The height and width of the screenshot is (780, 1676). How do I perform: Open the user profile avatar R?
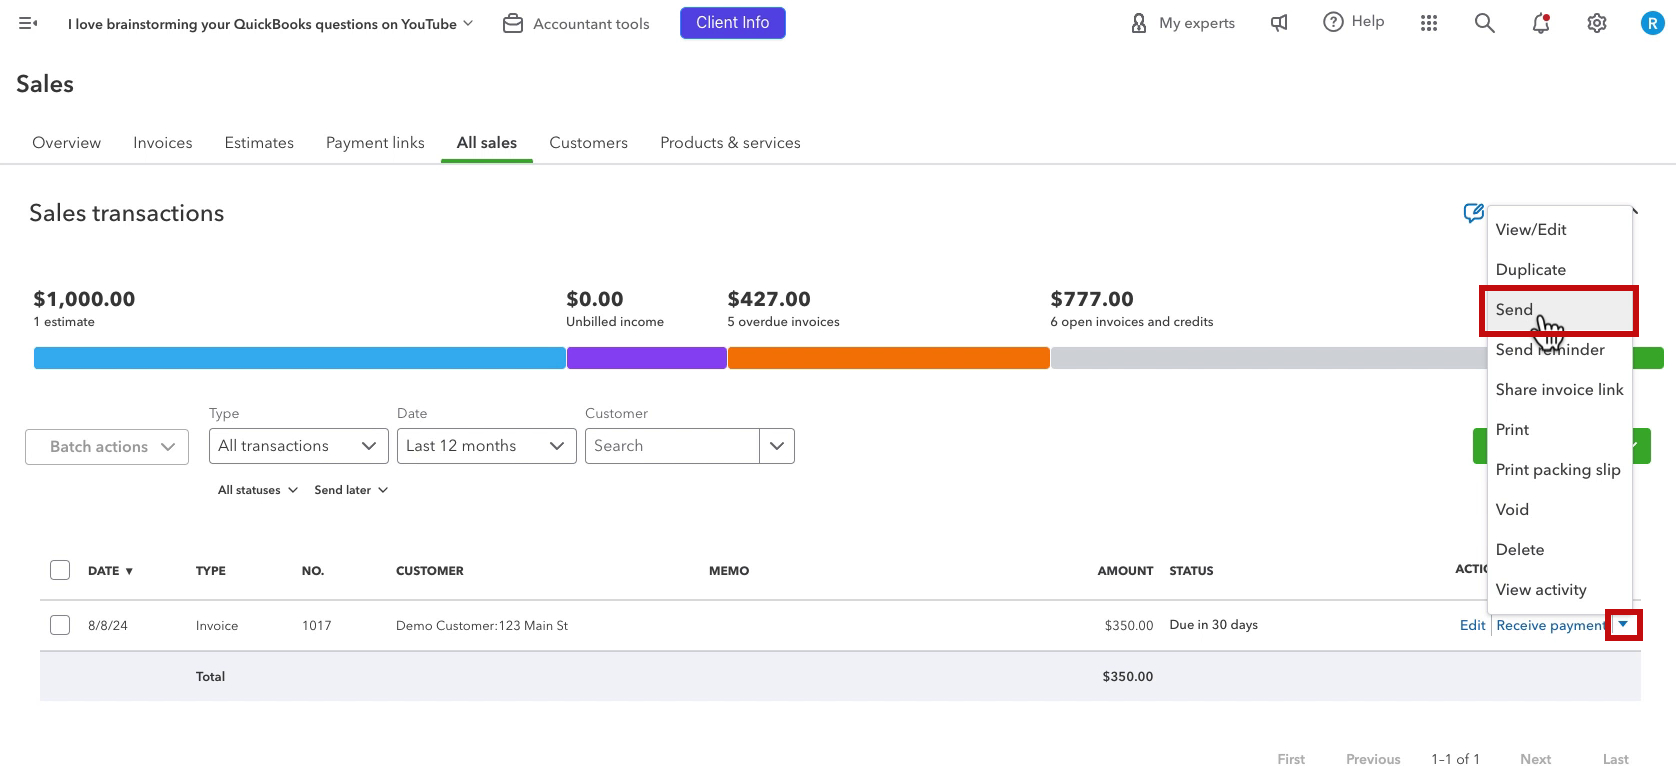pyautogui.click(x=1652, y=23)
